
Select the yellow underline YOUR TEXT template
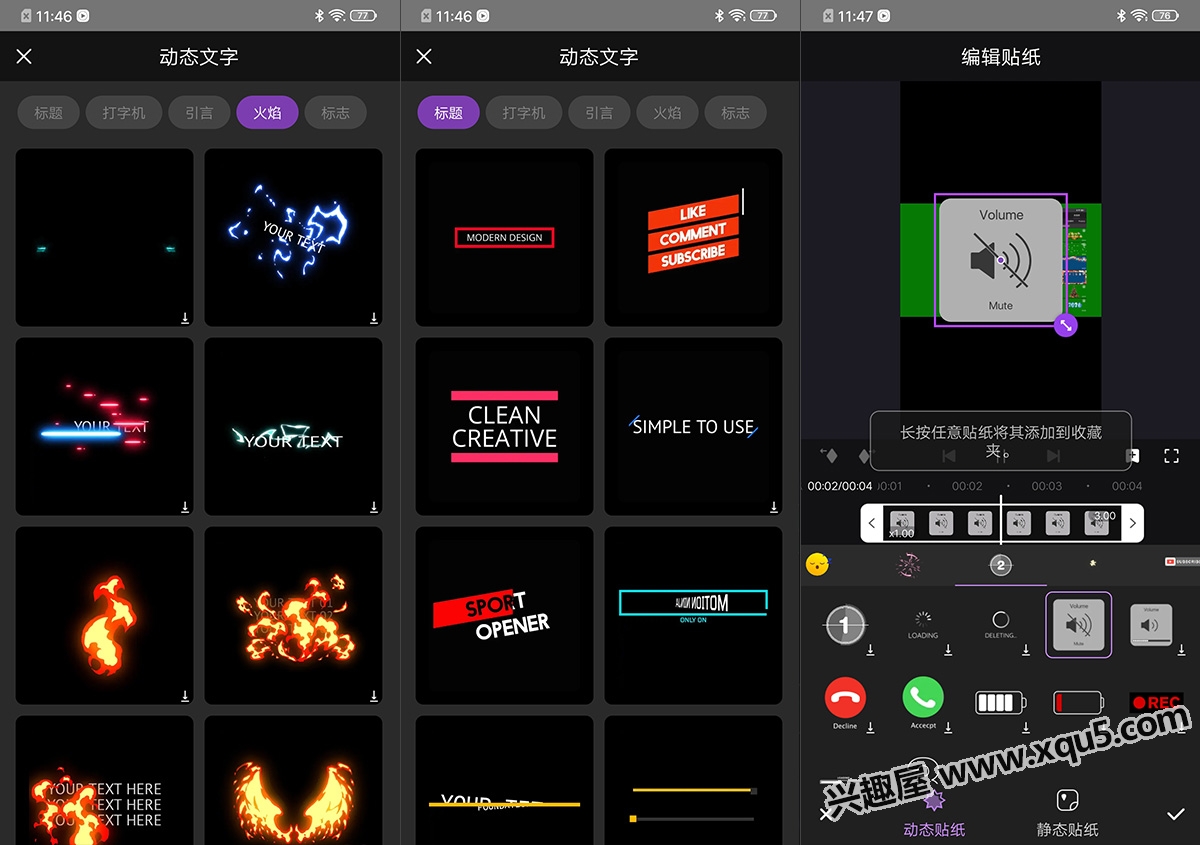(504, 780)
